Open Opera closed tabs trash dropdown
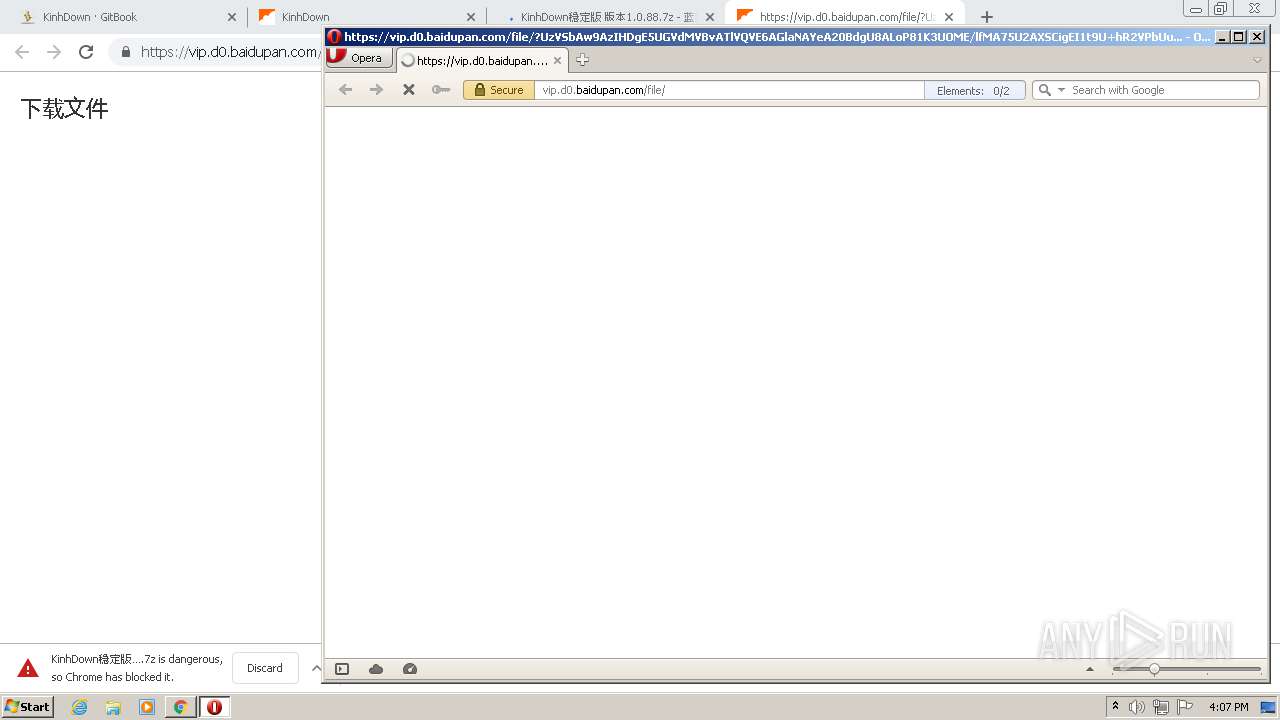1280x720 pixels. point(1257,60)
